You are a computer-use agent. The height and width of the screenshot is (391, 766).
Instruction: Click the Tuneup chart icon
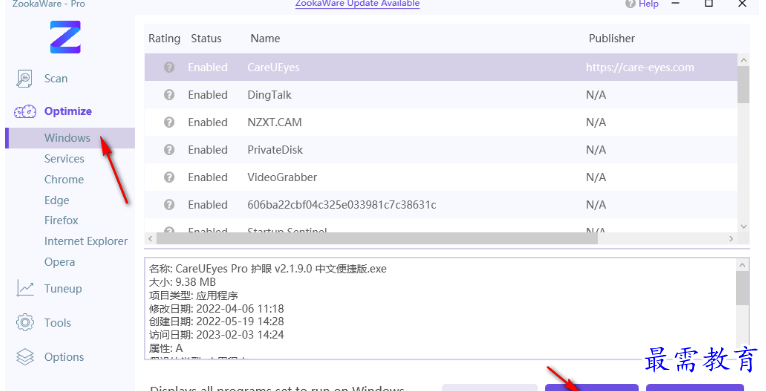(25, 288)
